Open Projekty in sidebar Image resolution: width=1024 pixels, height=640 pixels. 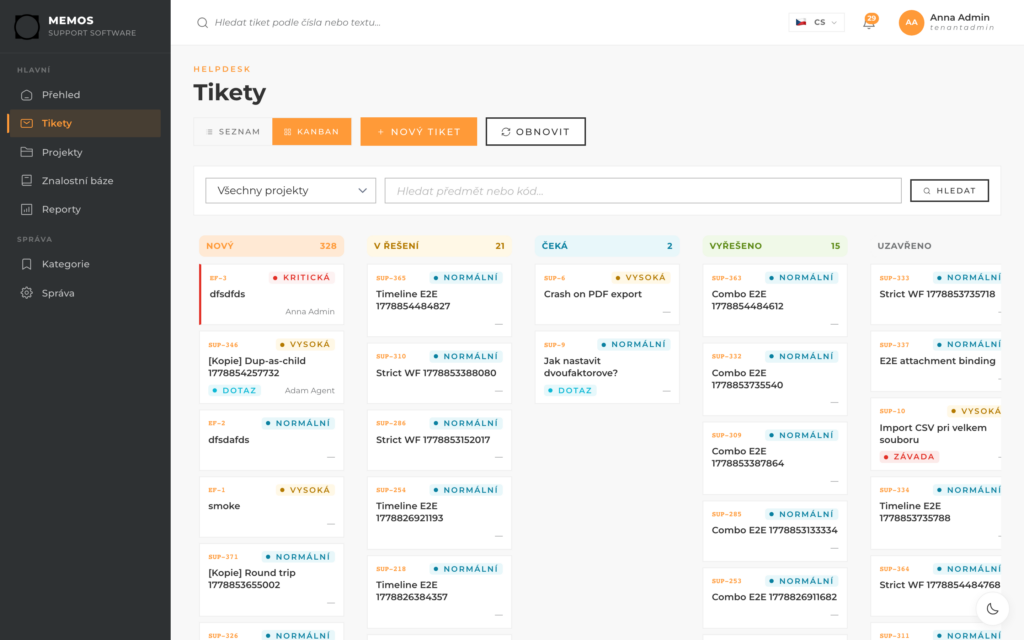pyautogui.click(x=85, y=152)
